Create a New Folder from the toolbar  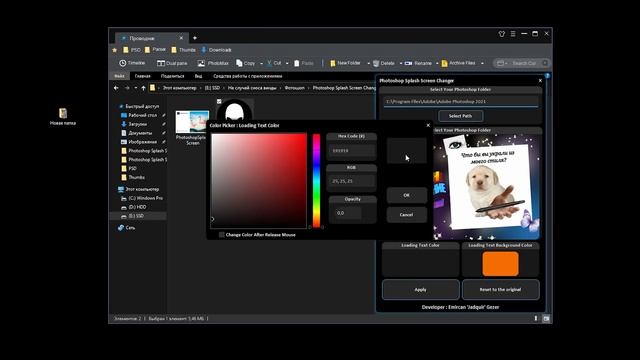click(345, 63)
